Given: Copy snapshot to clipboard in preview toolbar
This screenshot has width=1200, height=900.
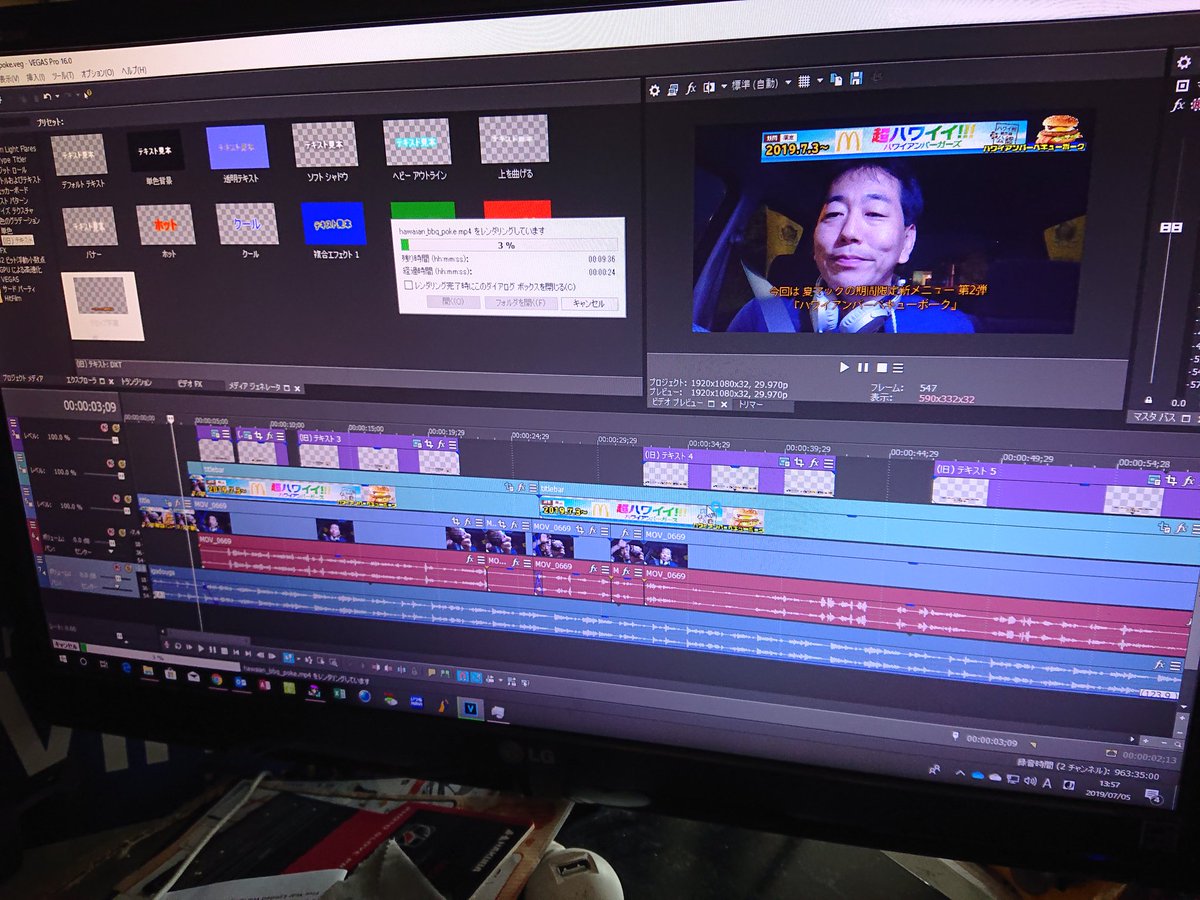Looking at the screenshot, I should point(839,79).
